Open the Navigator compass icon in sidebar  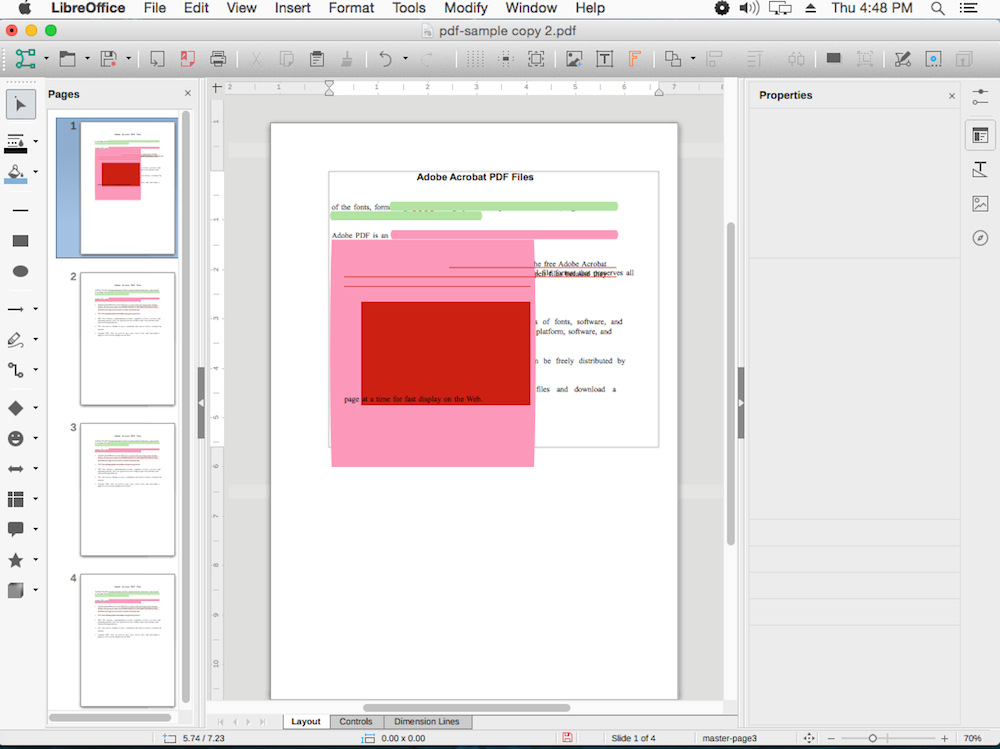(x=980, y=238)
